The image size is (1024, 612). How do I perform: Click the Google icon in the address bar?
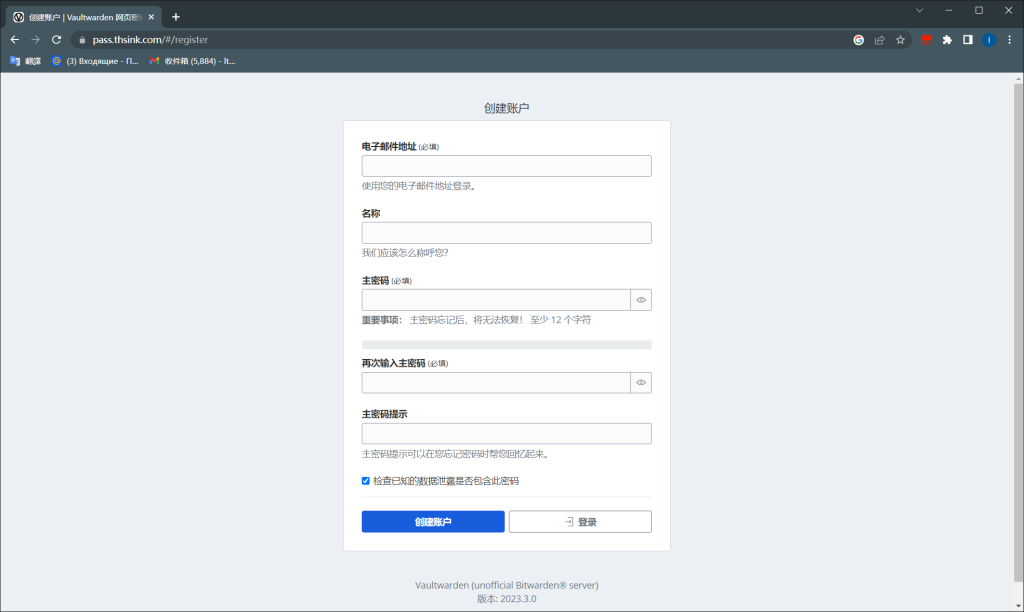857,39
